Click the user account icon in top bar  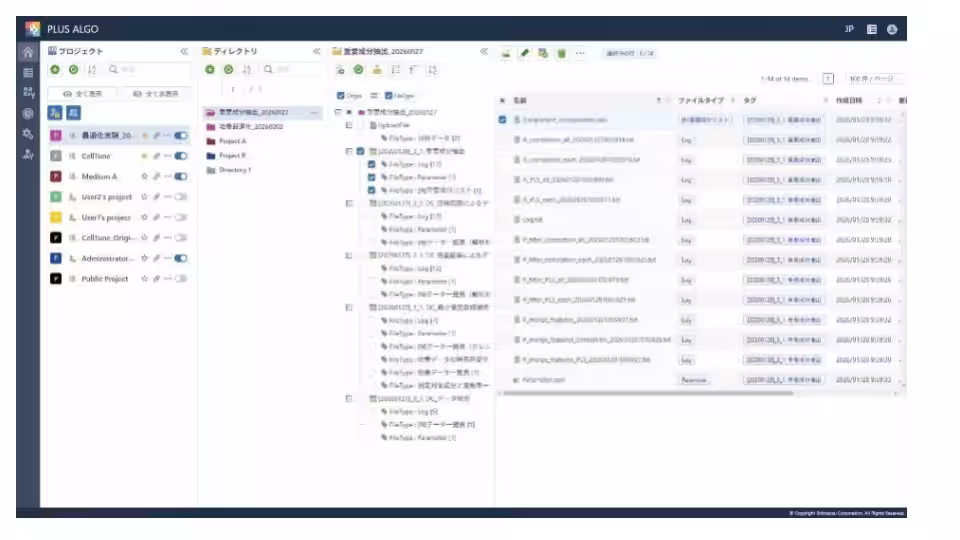pos(892,29)
